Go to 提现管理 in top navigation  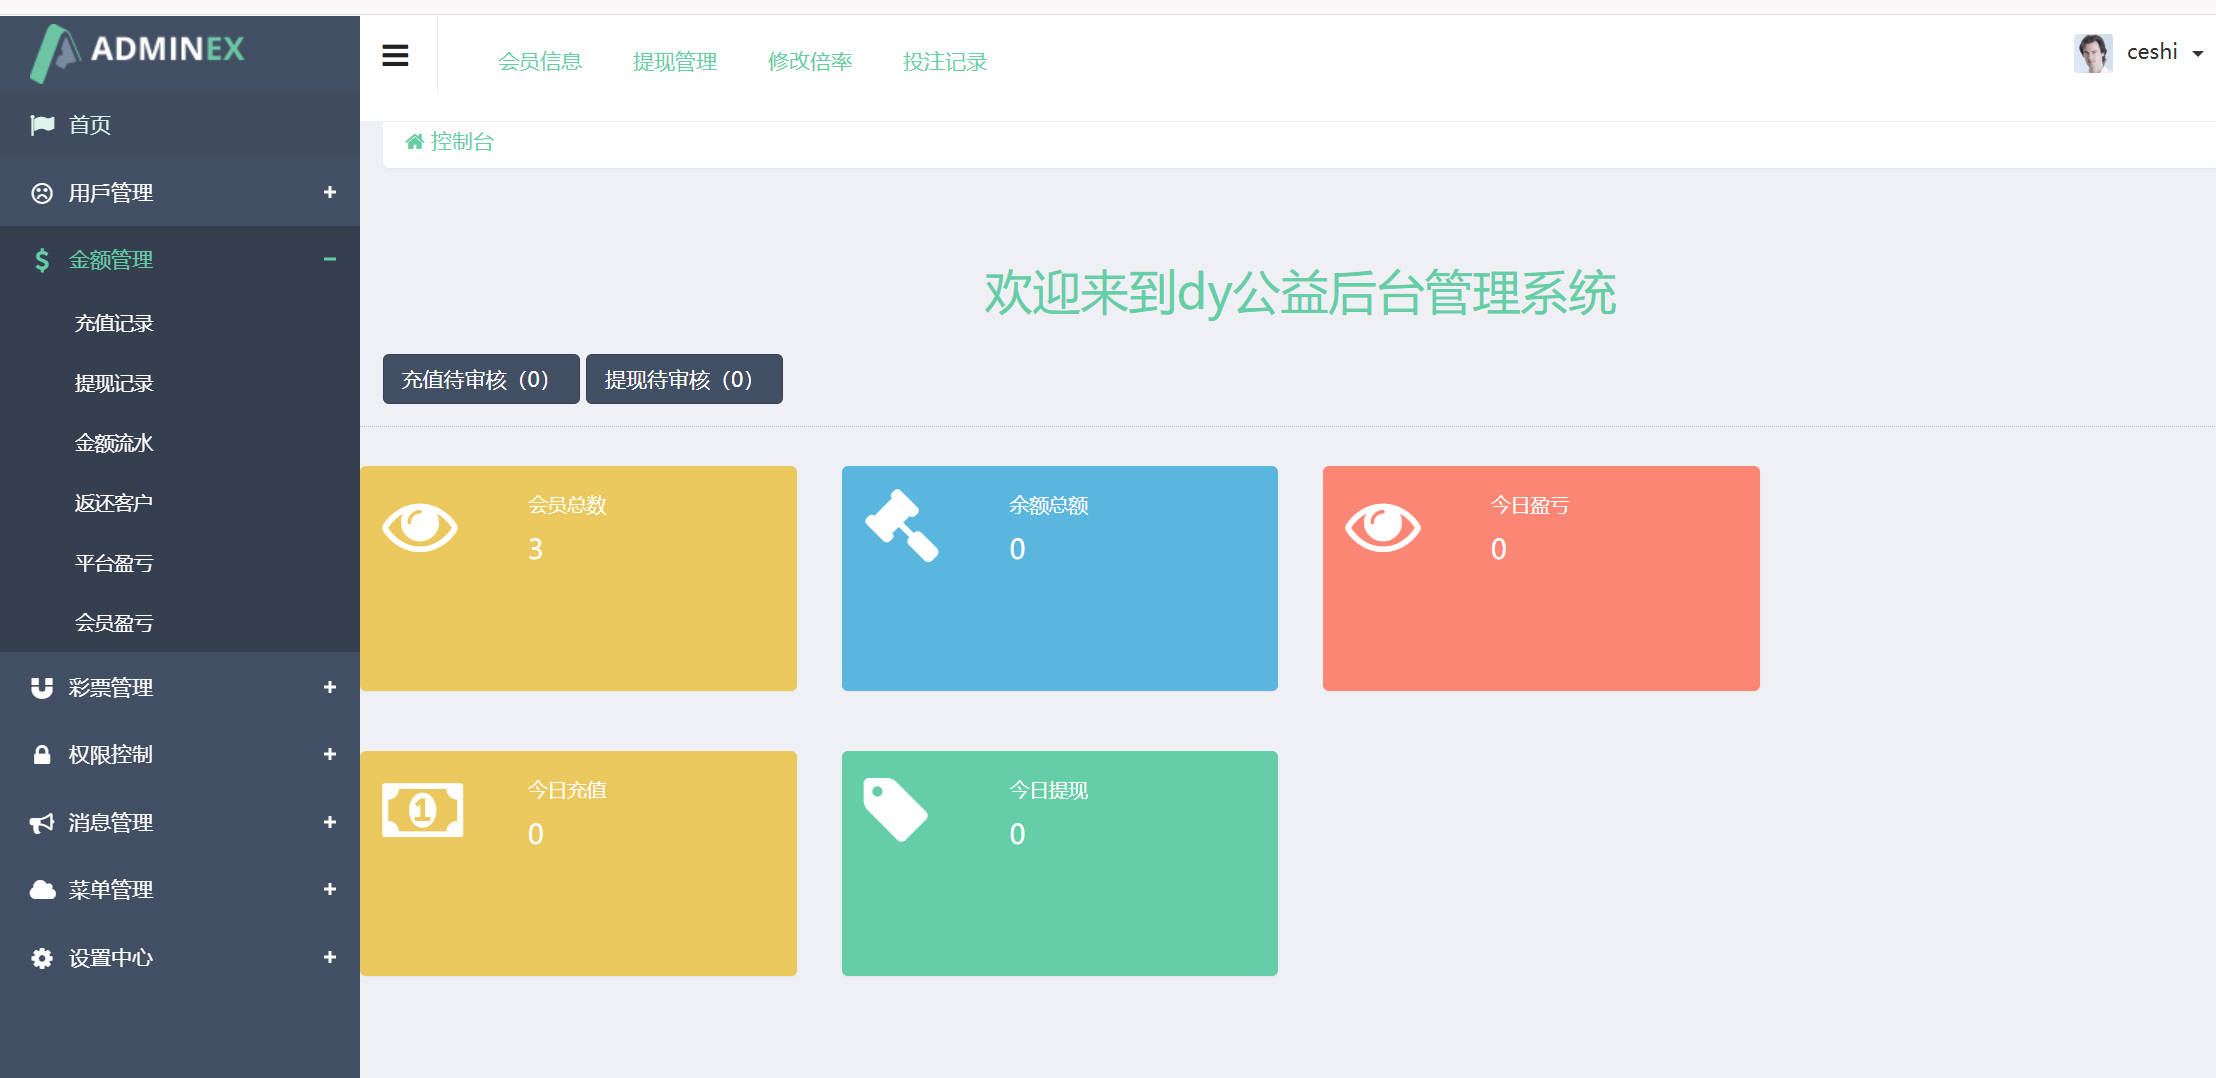(x=675, y=62)
